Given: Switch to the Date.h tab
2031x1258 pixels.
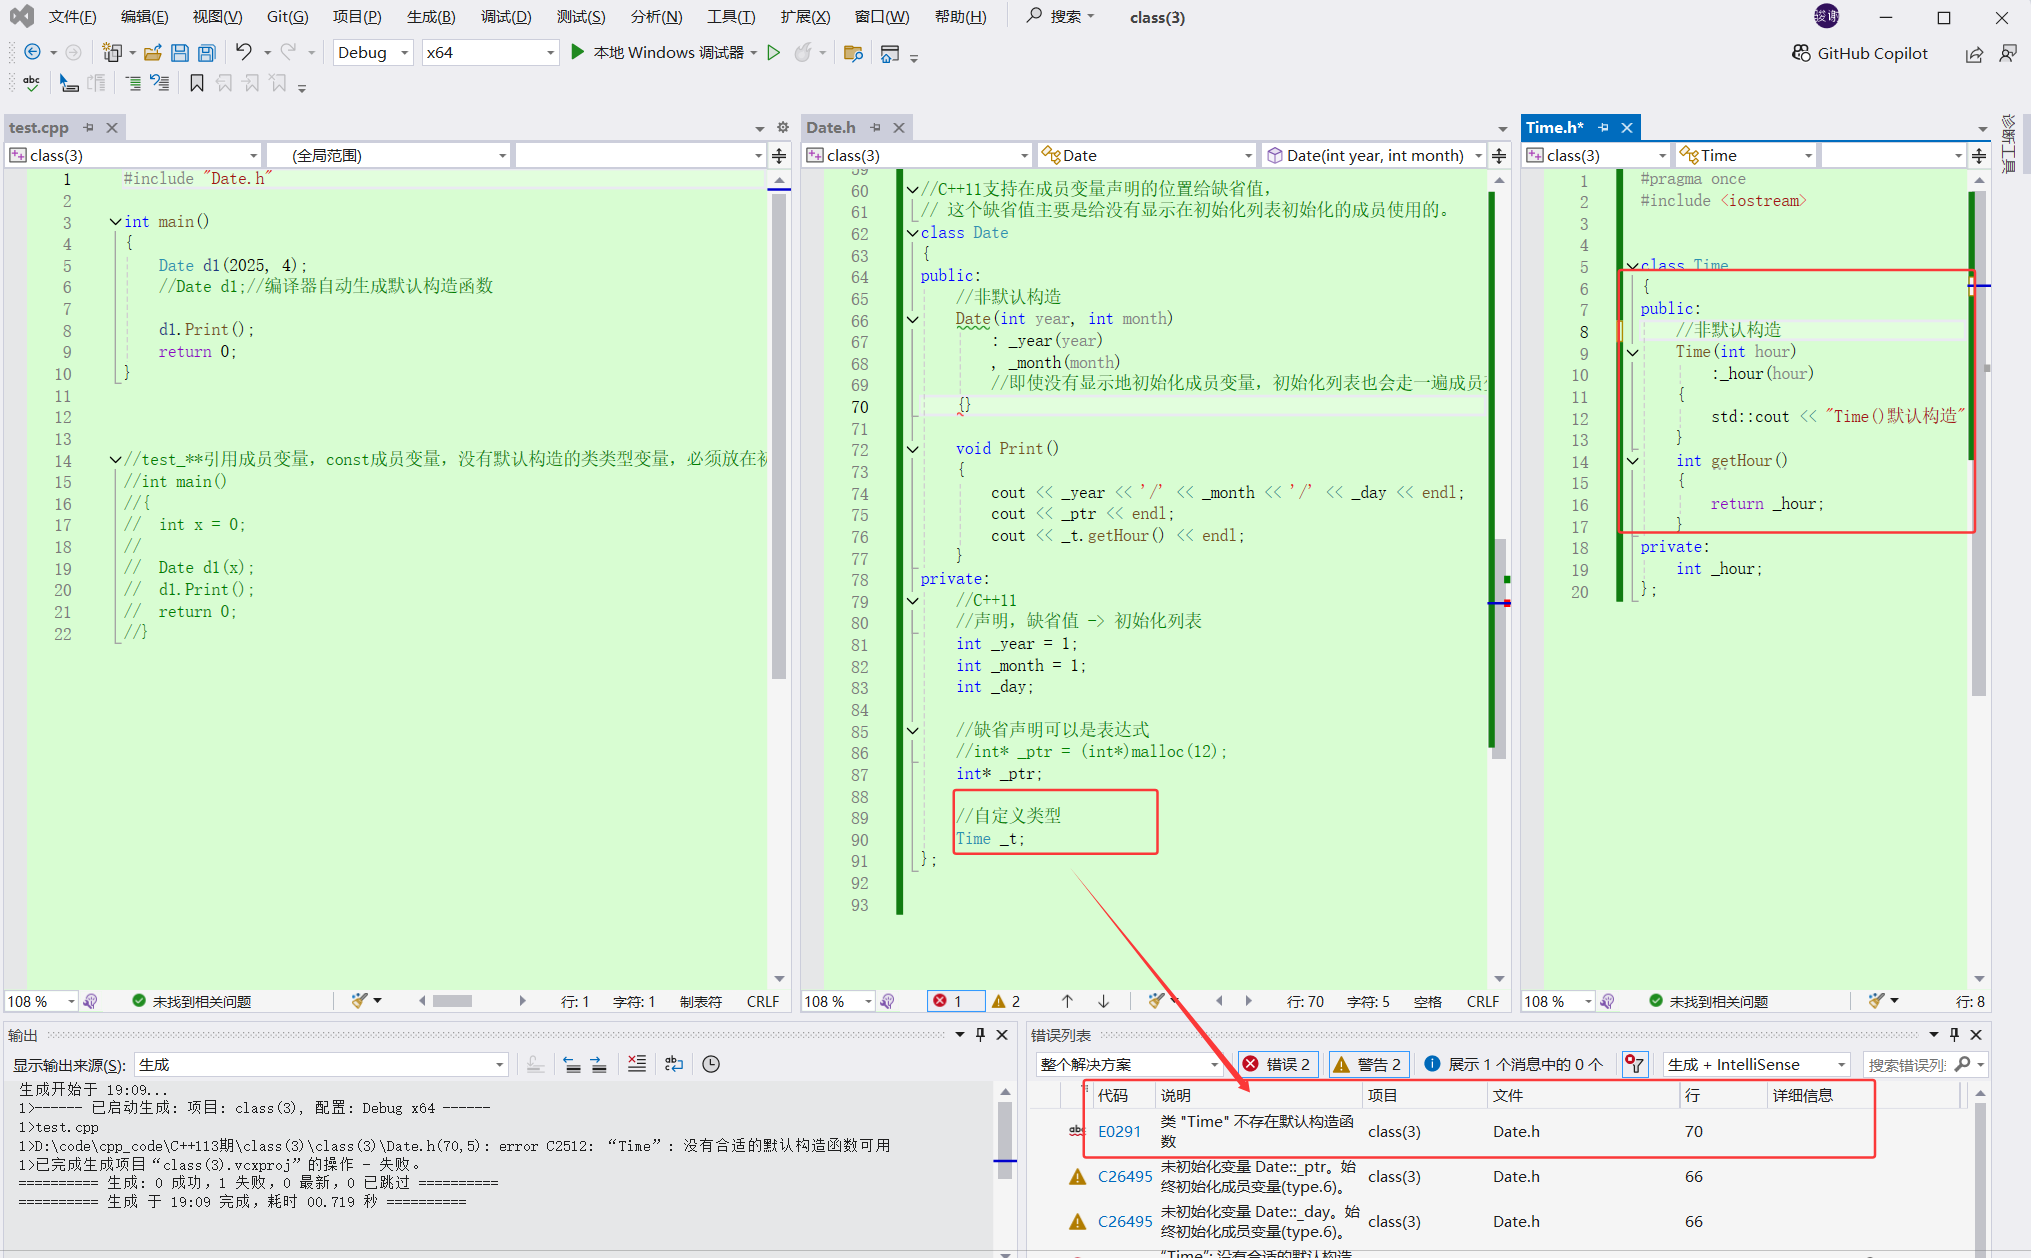Looking at the screenshot, I should click(x=831, y=127).
